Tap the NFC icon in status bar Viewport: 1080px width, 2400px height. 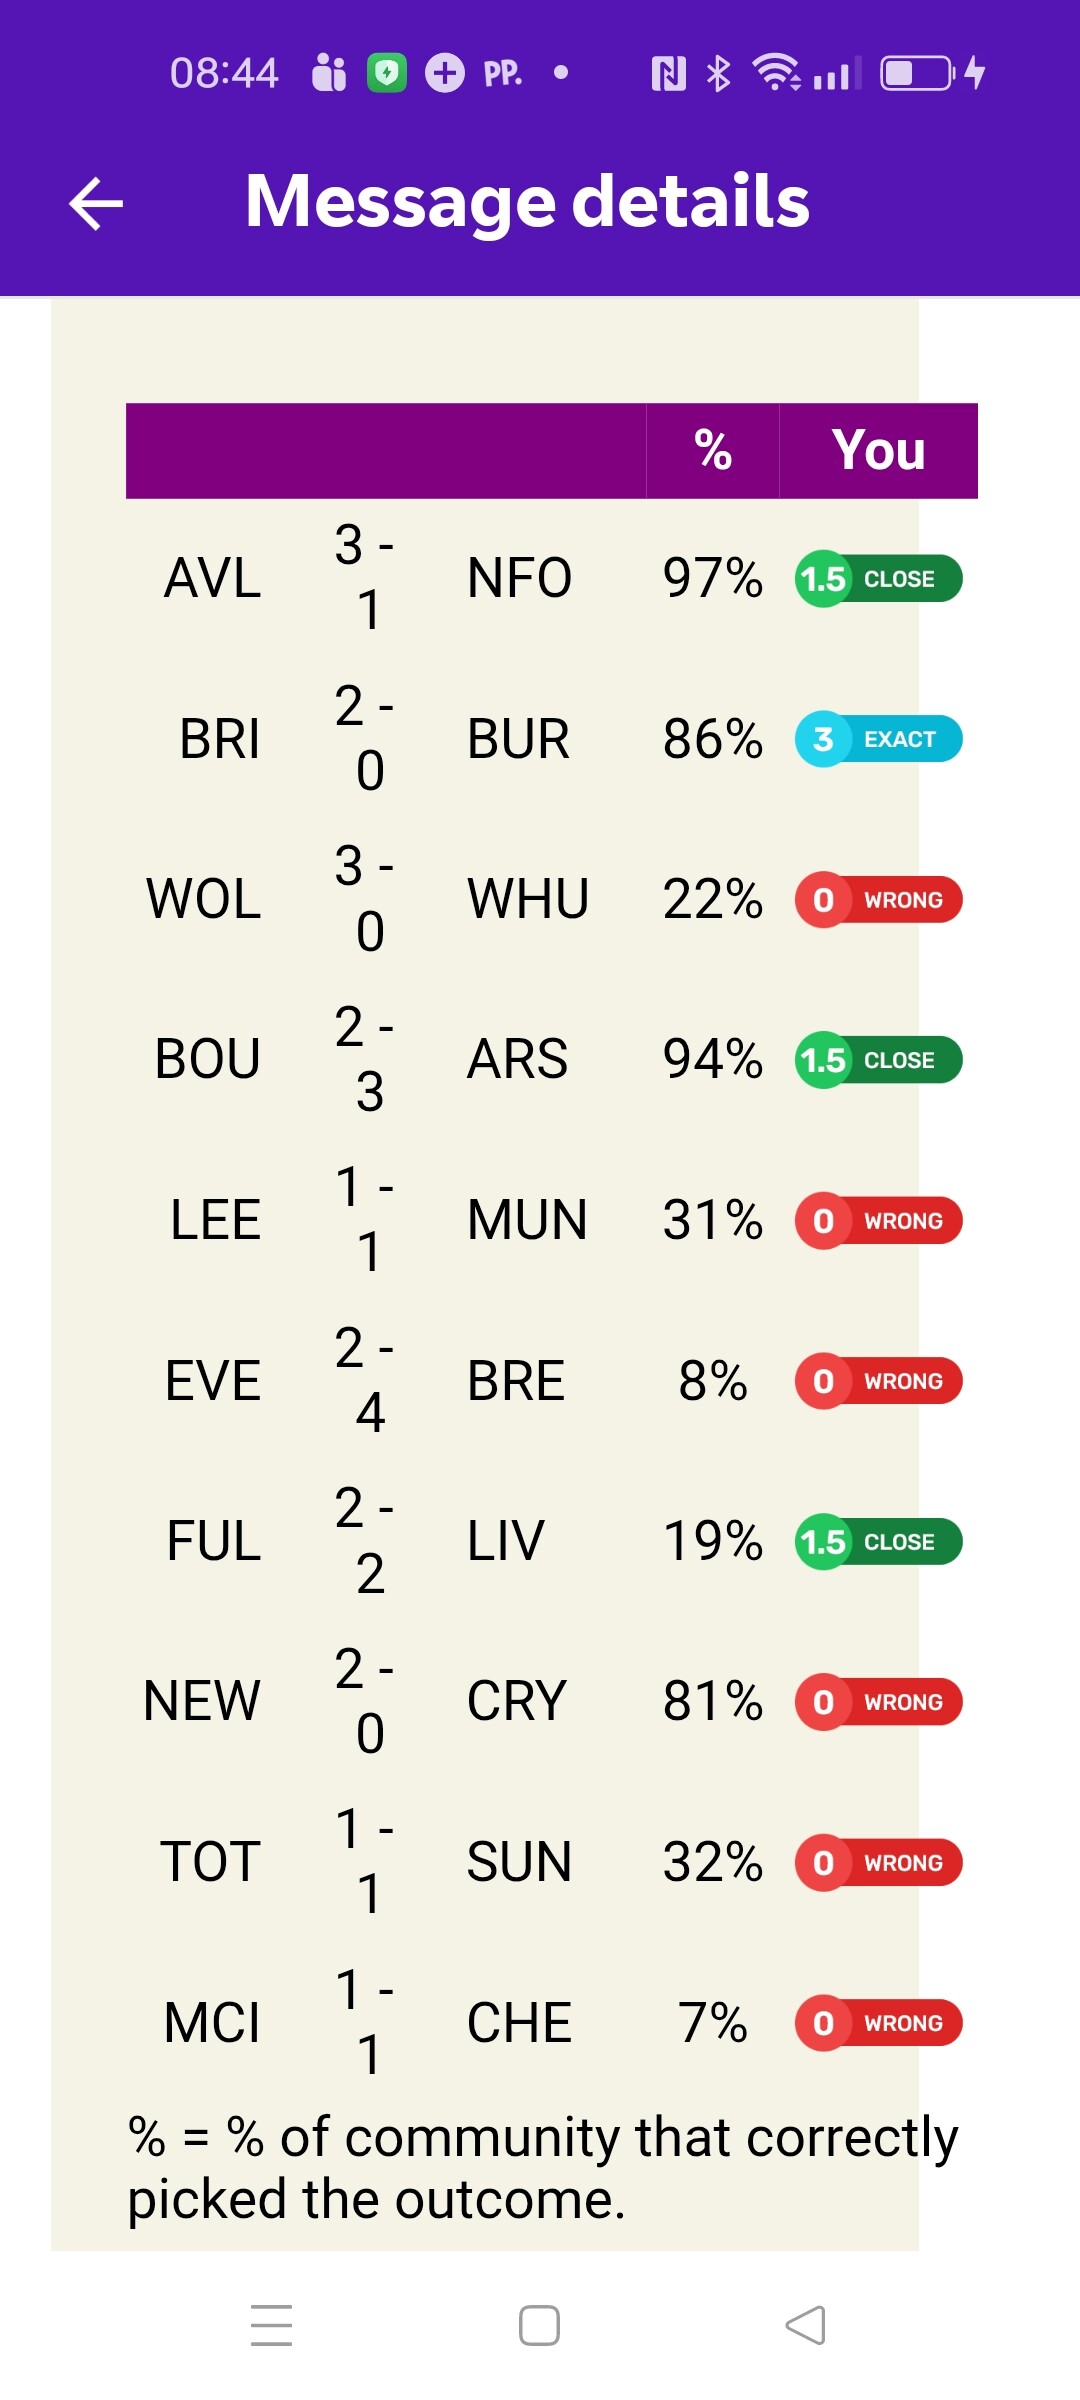tap(668, 73)
